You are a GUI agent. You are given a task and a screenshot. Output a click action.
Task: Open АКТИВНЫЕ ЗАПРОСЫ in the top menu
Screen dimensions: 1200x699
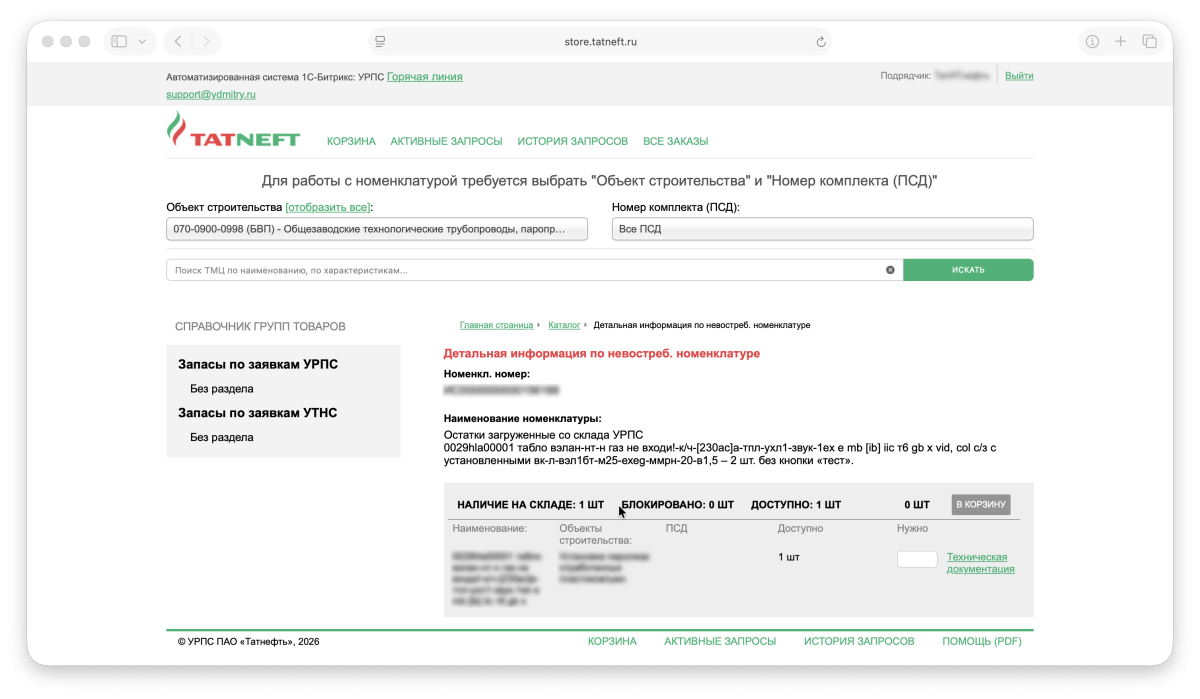(446, 142)
